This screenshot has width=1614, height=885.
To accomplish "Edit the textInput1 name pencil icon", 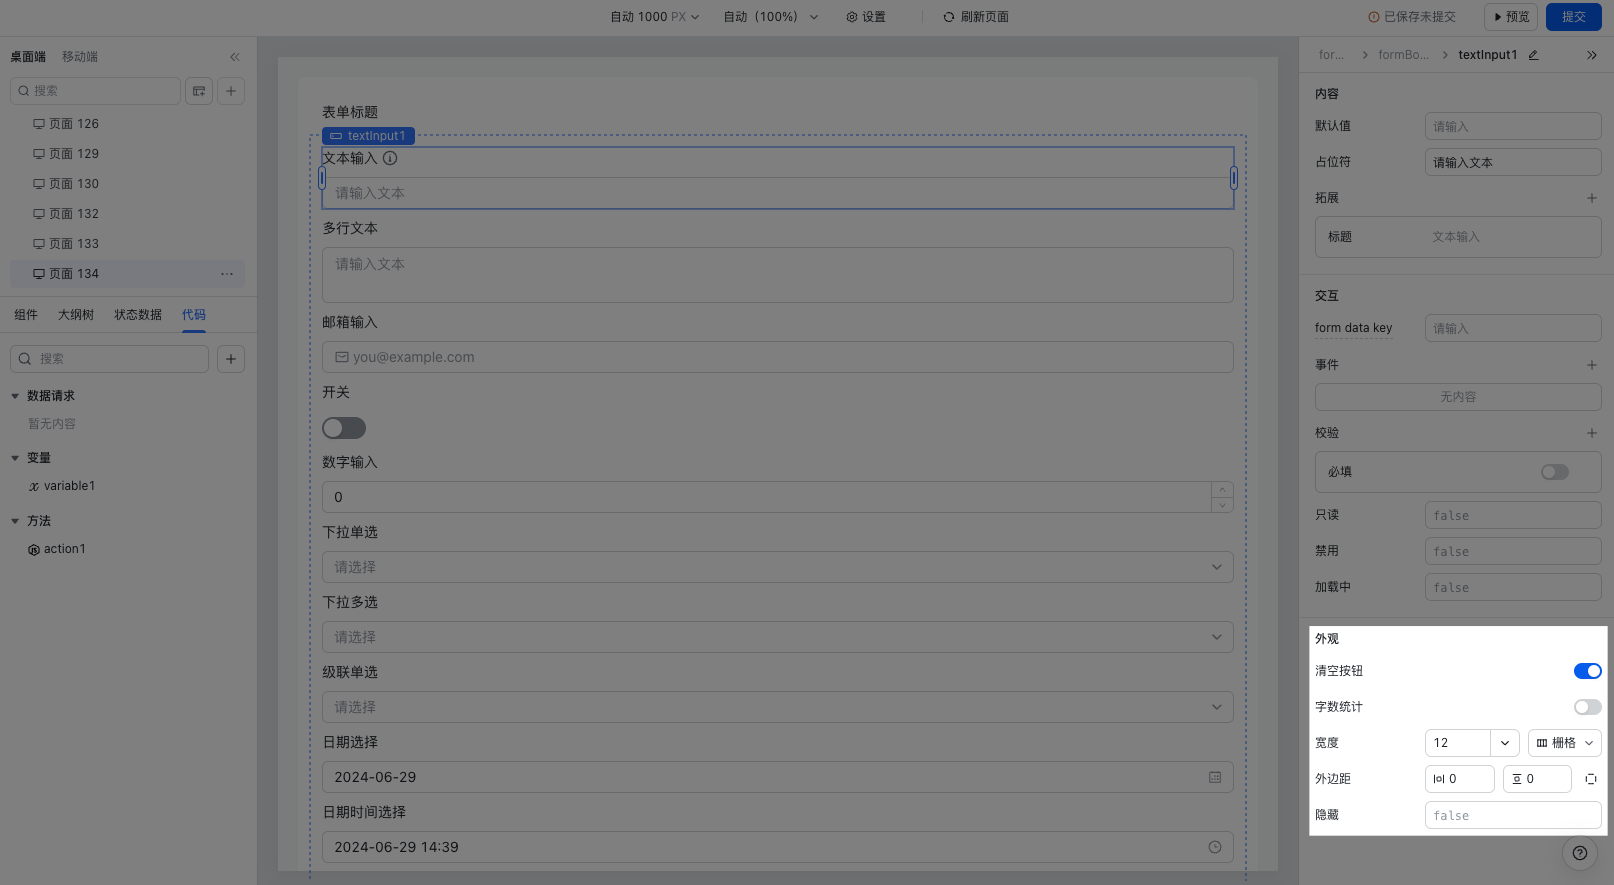I will pyautogui.click(x=1533, y=55).
